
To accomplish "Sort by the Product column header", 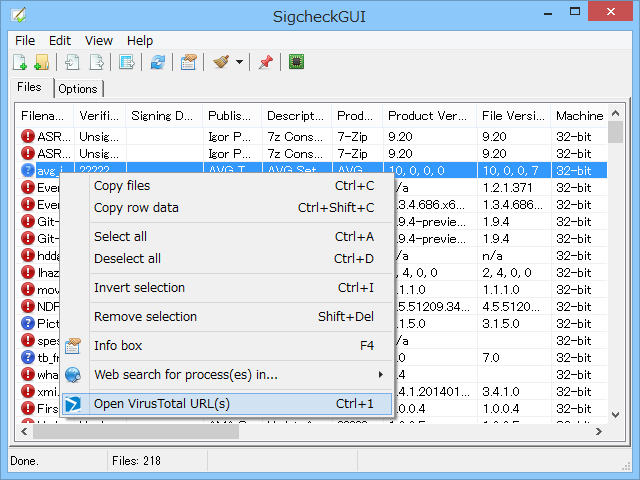I will 357,116.
